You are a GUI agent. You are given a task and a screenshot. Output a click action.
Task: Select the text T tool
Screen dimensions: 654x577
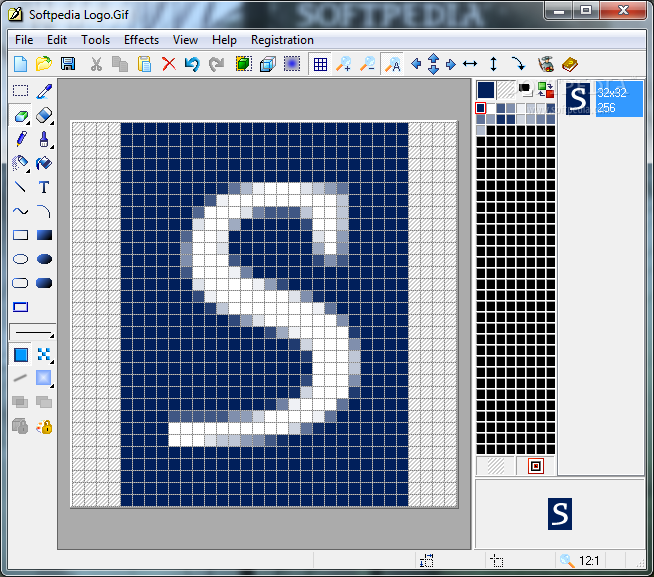[44, 187]
